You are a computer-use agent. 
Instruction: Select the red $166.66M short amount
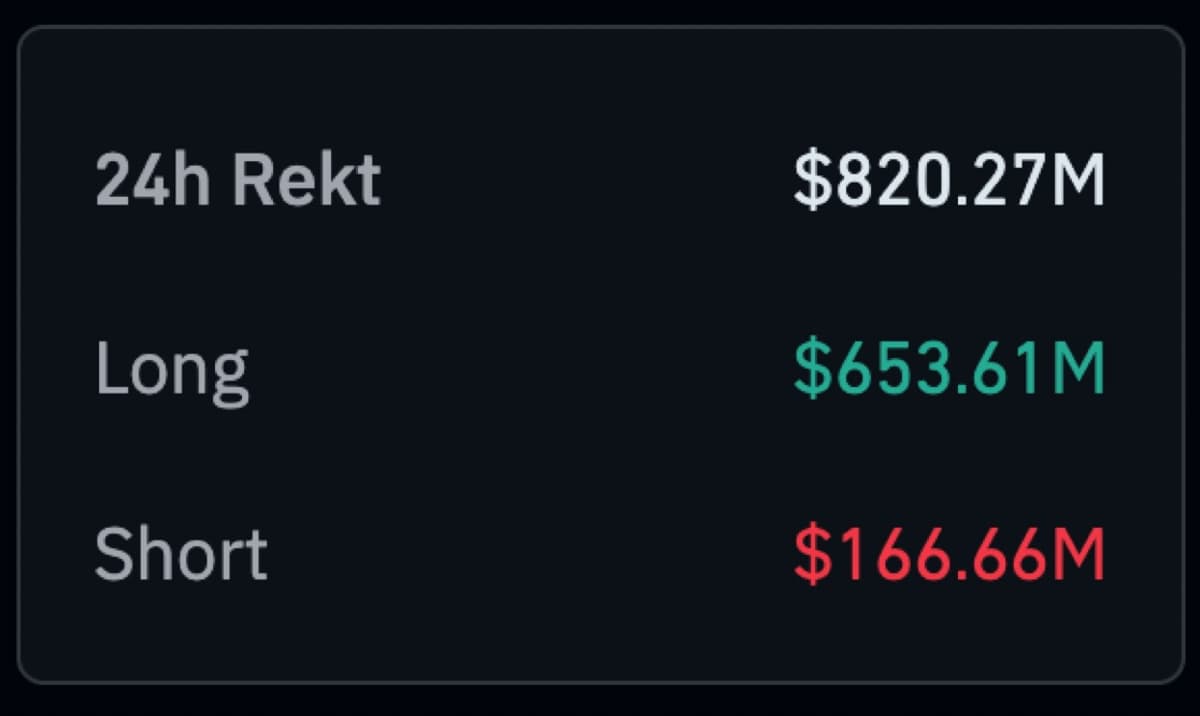[x=949, y=555]
